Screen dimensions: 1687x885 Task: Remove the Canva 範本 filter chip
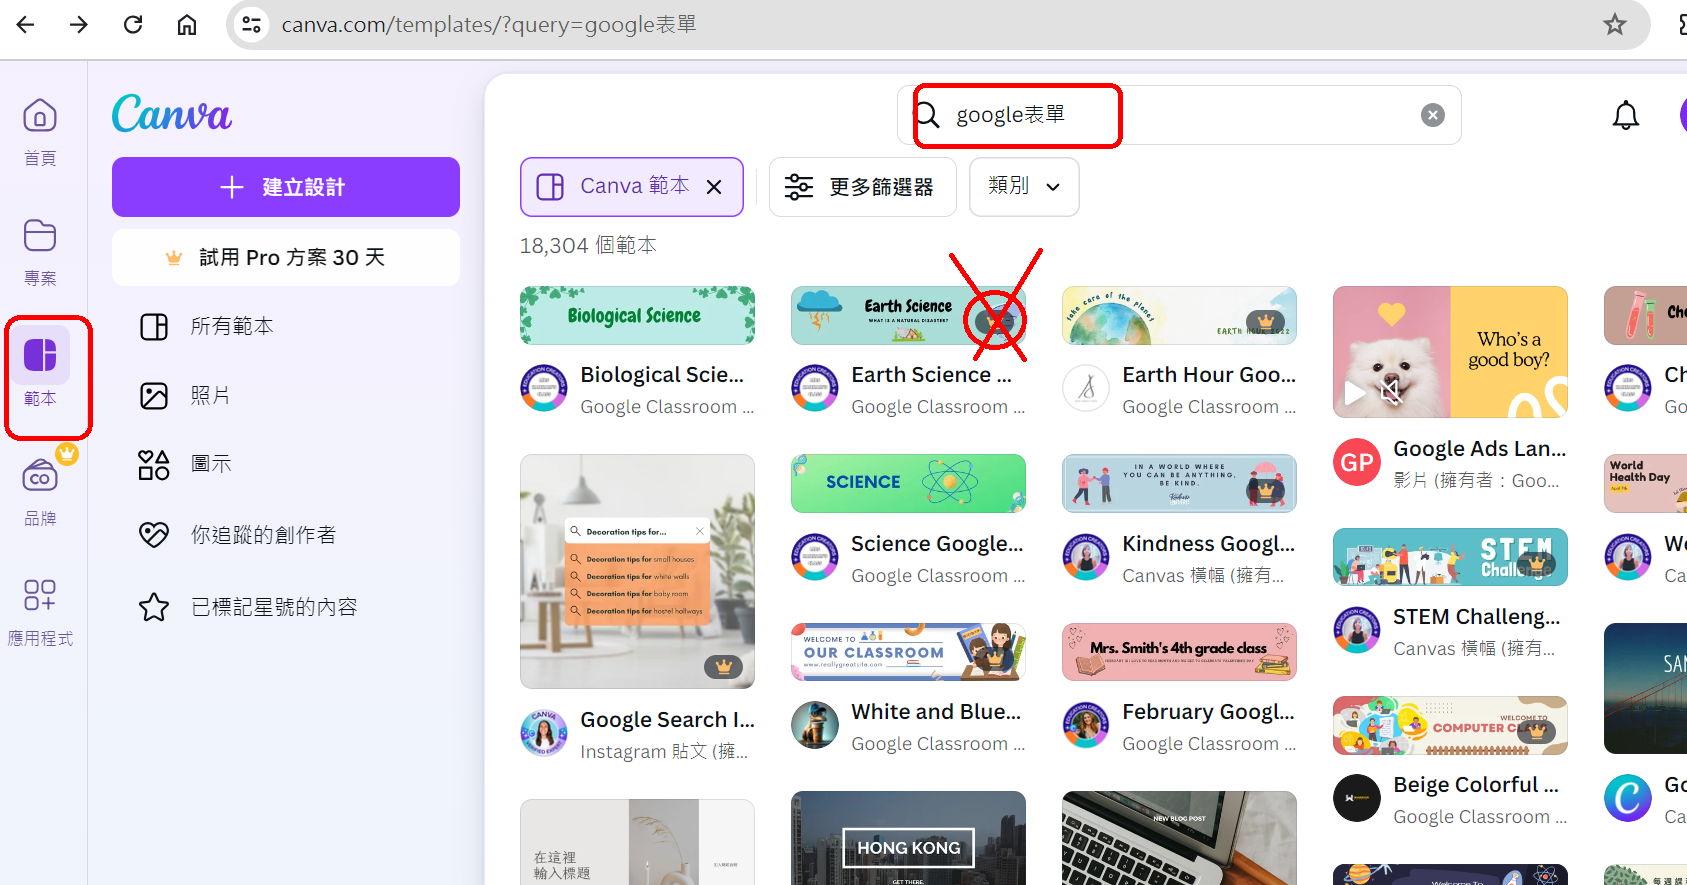pyautogui.click(x=714, y=187)
